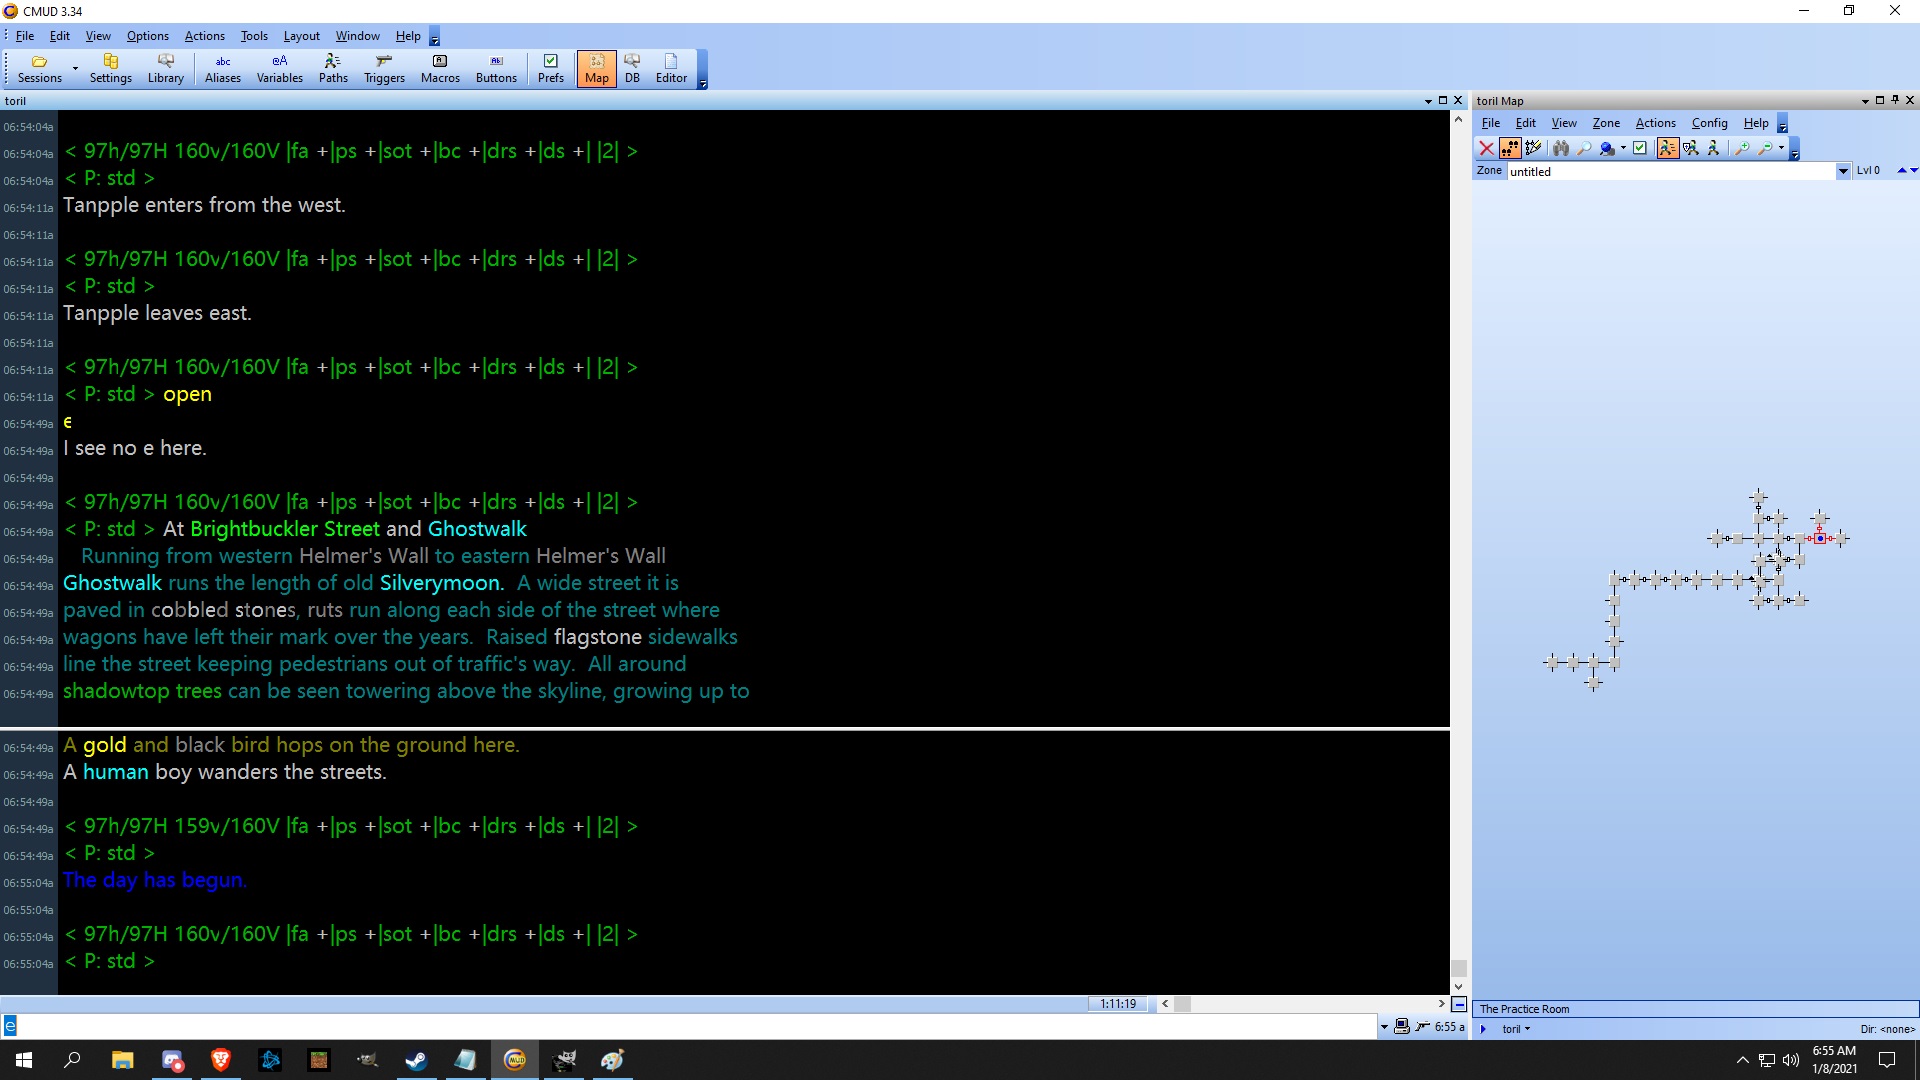Open the Settings editor icon
1920x1080 pixels.
point(110,69)
